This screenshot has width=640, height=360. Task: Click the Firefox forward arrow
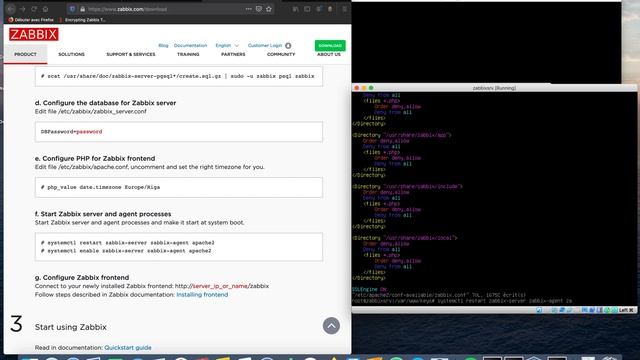pyautogui.click(x=22, y=9)
